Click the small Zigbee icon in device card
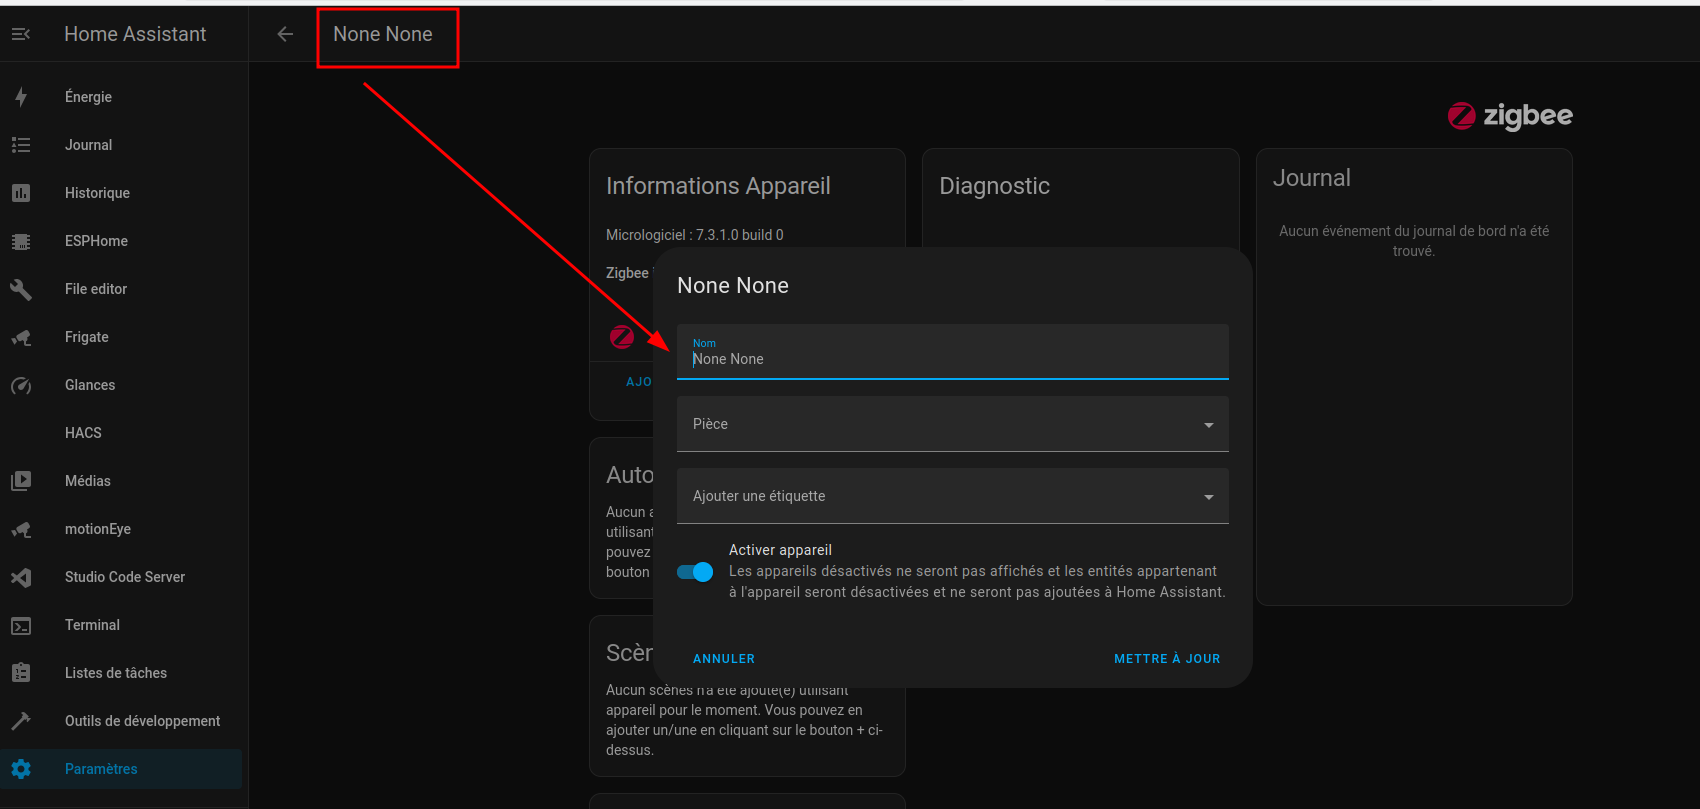The height and width of the screenshot is (809, 1700). (x=622, y=337)
